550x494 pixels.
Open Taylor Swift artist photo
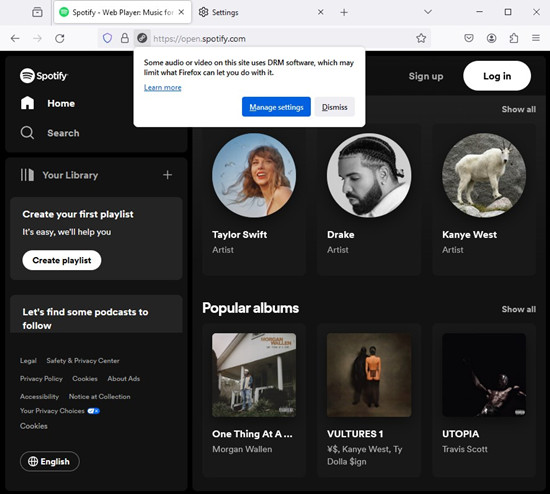(254, 175)
